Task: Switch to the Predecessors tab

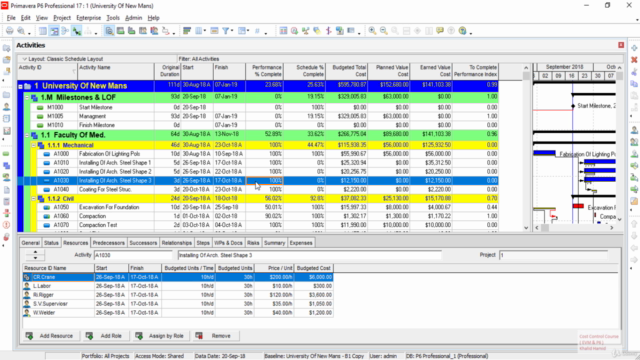Action: click(x=109, y=243)
